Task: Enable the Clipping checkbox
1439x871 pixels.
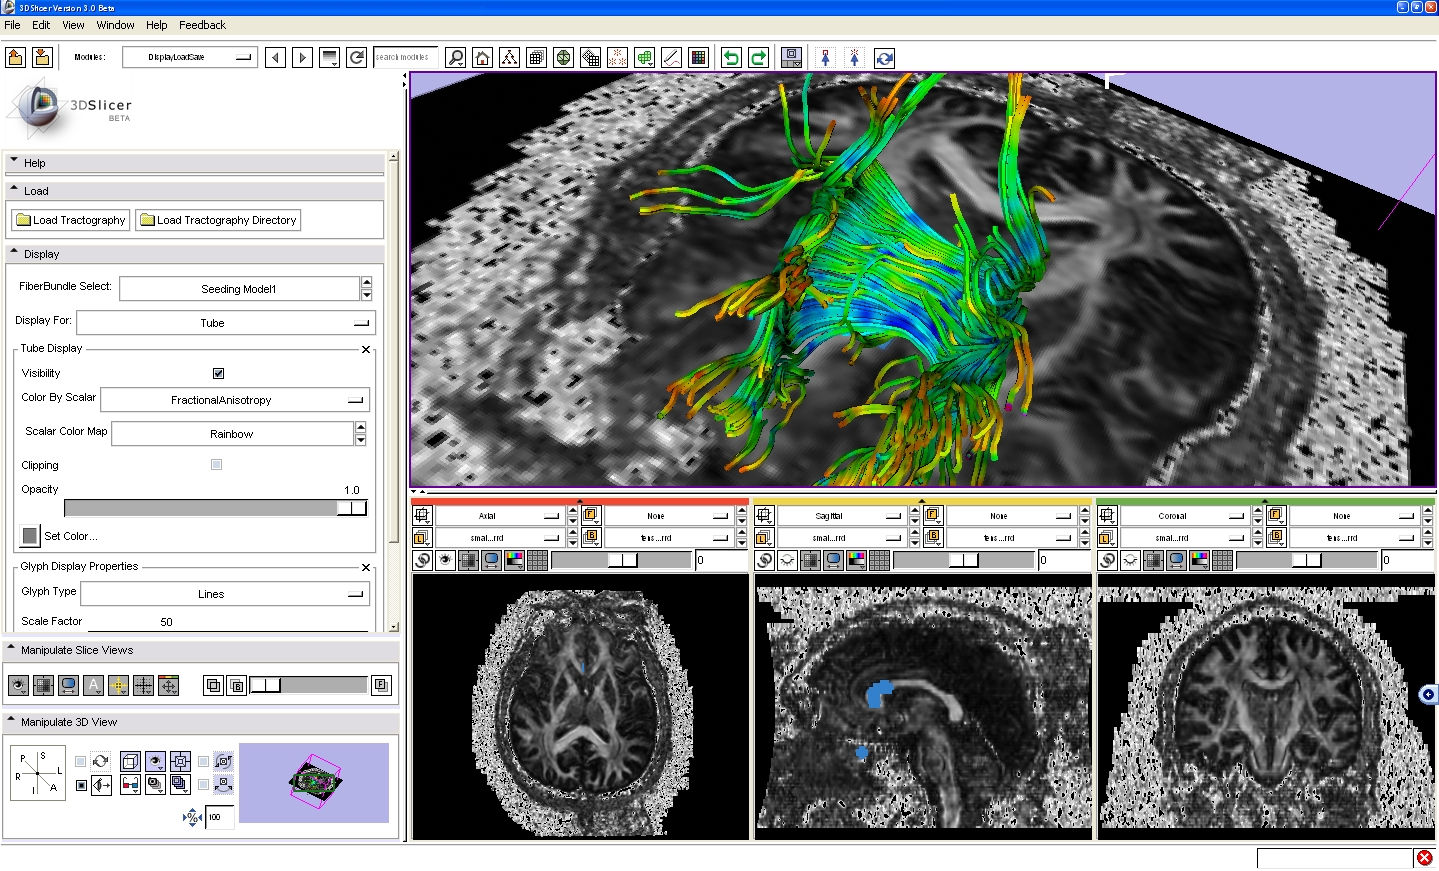Action: click(216, 465)
